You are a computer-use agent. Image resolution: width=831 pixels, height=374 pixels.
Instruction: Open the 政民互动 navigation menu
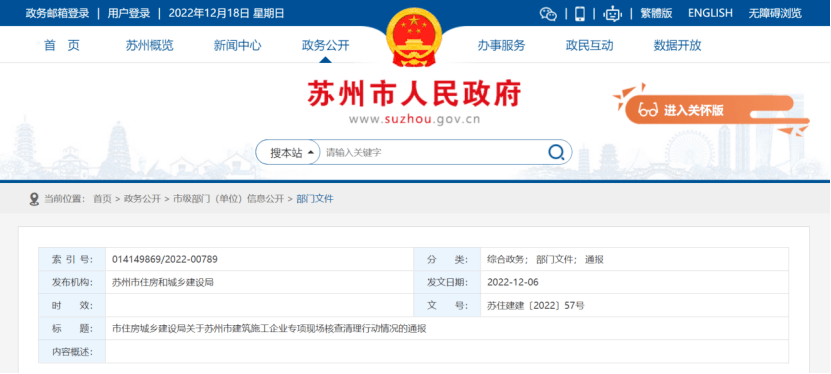(589, 46)
